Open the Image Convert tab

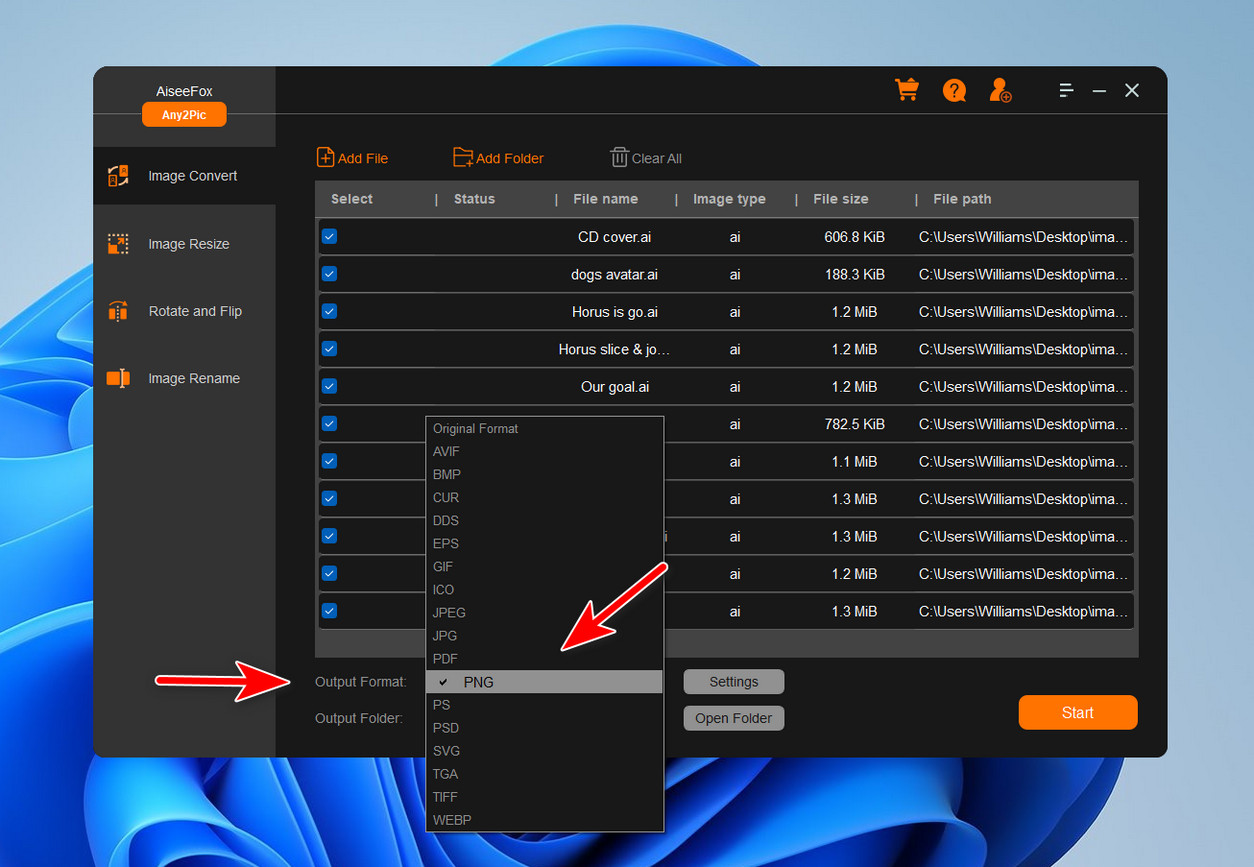point(184,176)
